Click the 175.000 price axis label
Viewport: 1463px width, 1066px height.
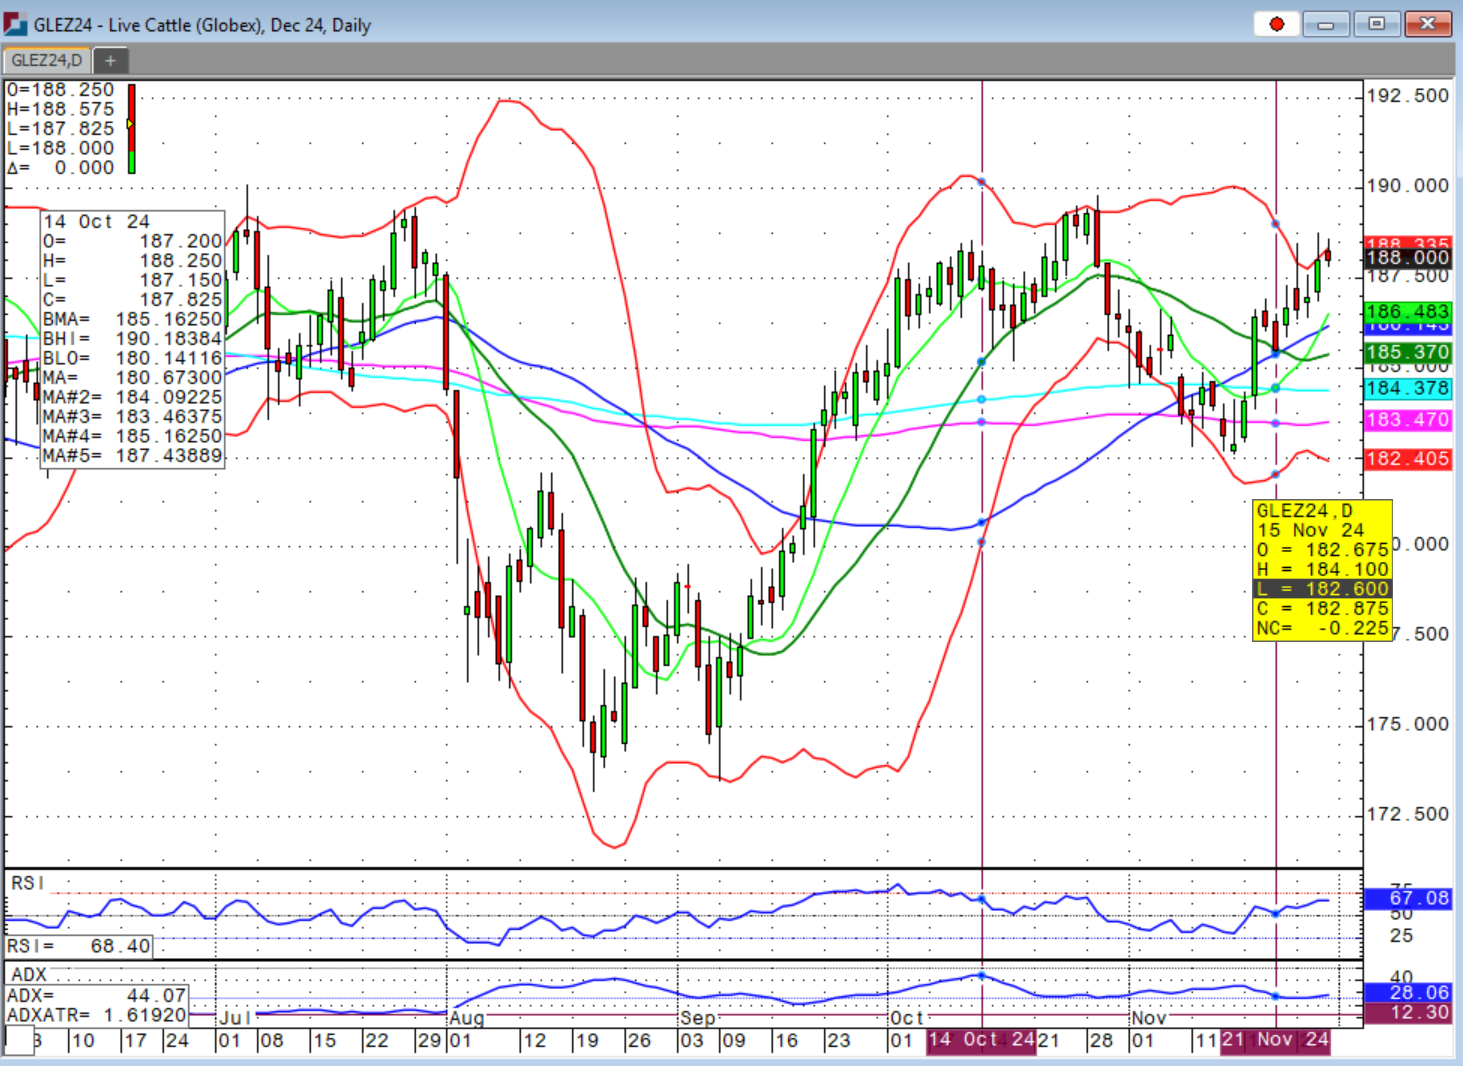point(1408,724)
